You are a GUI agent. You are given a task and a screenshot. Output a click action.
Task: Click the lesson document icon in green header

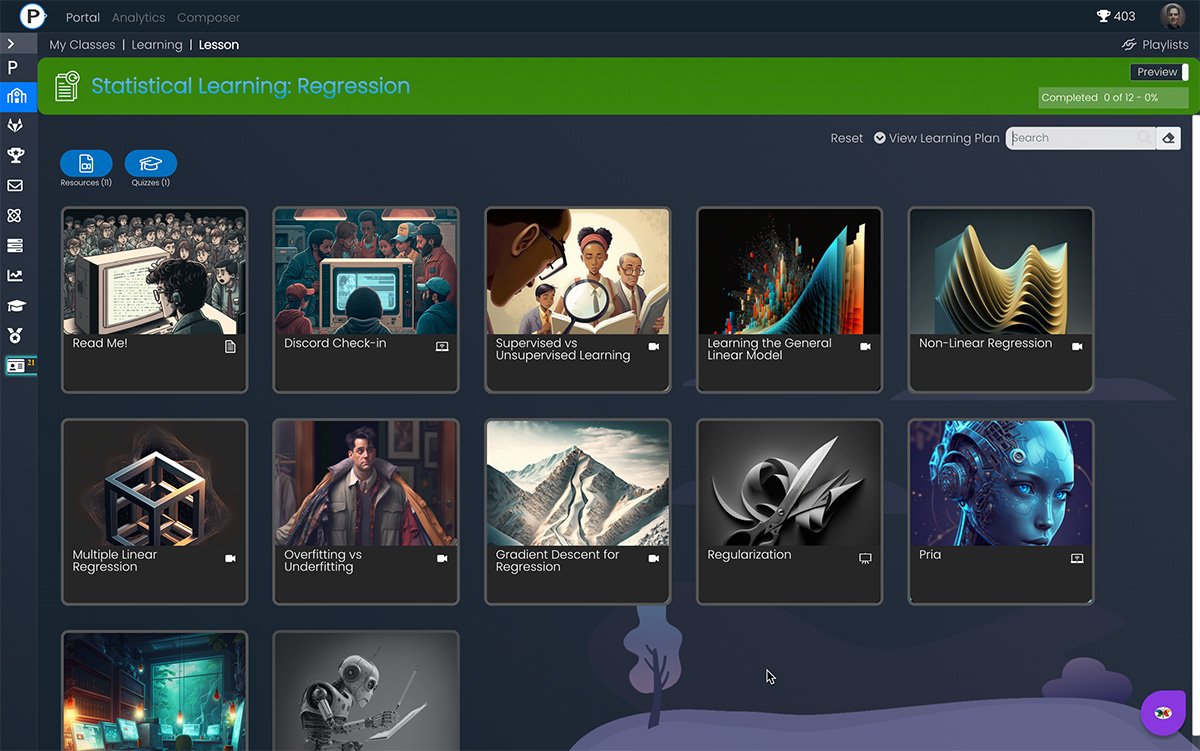[67, 86]
